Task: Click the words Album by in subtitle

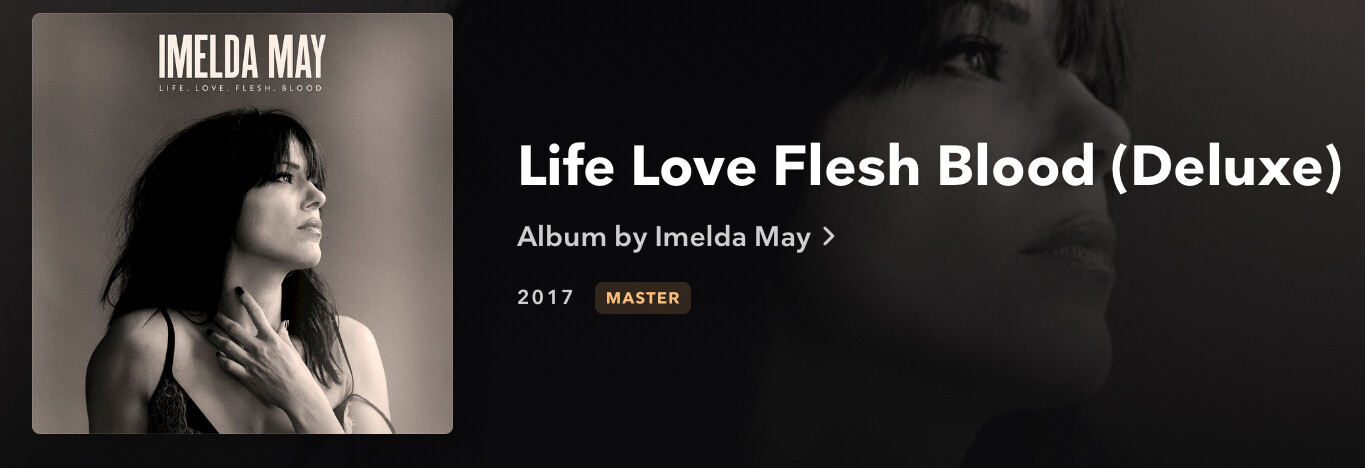Action: 581,238
